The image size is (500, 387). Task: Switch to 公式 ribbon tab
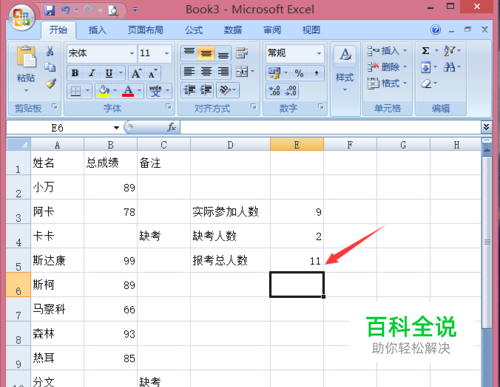click(194, 30)
